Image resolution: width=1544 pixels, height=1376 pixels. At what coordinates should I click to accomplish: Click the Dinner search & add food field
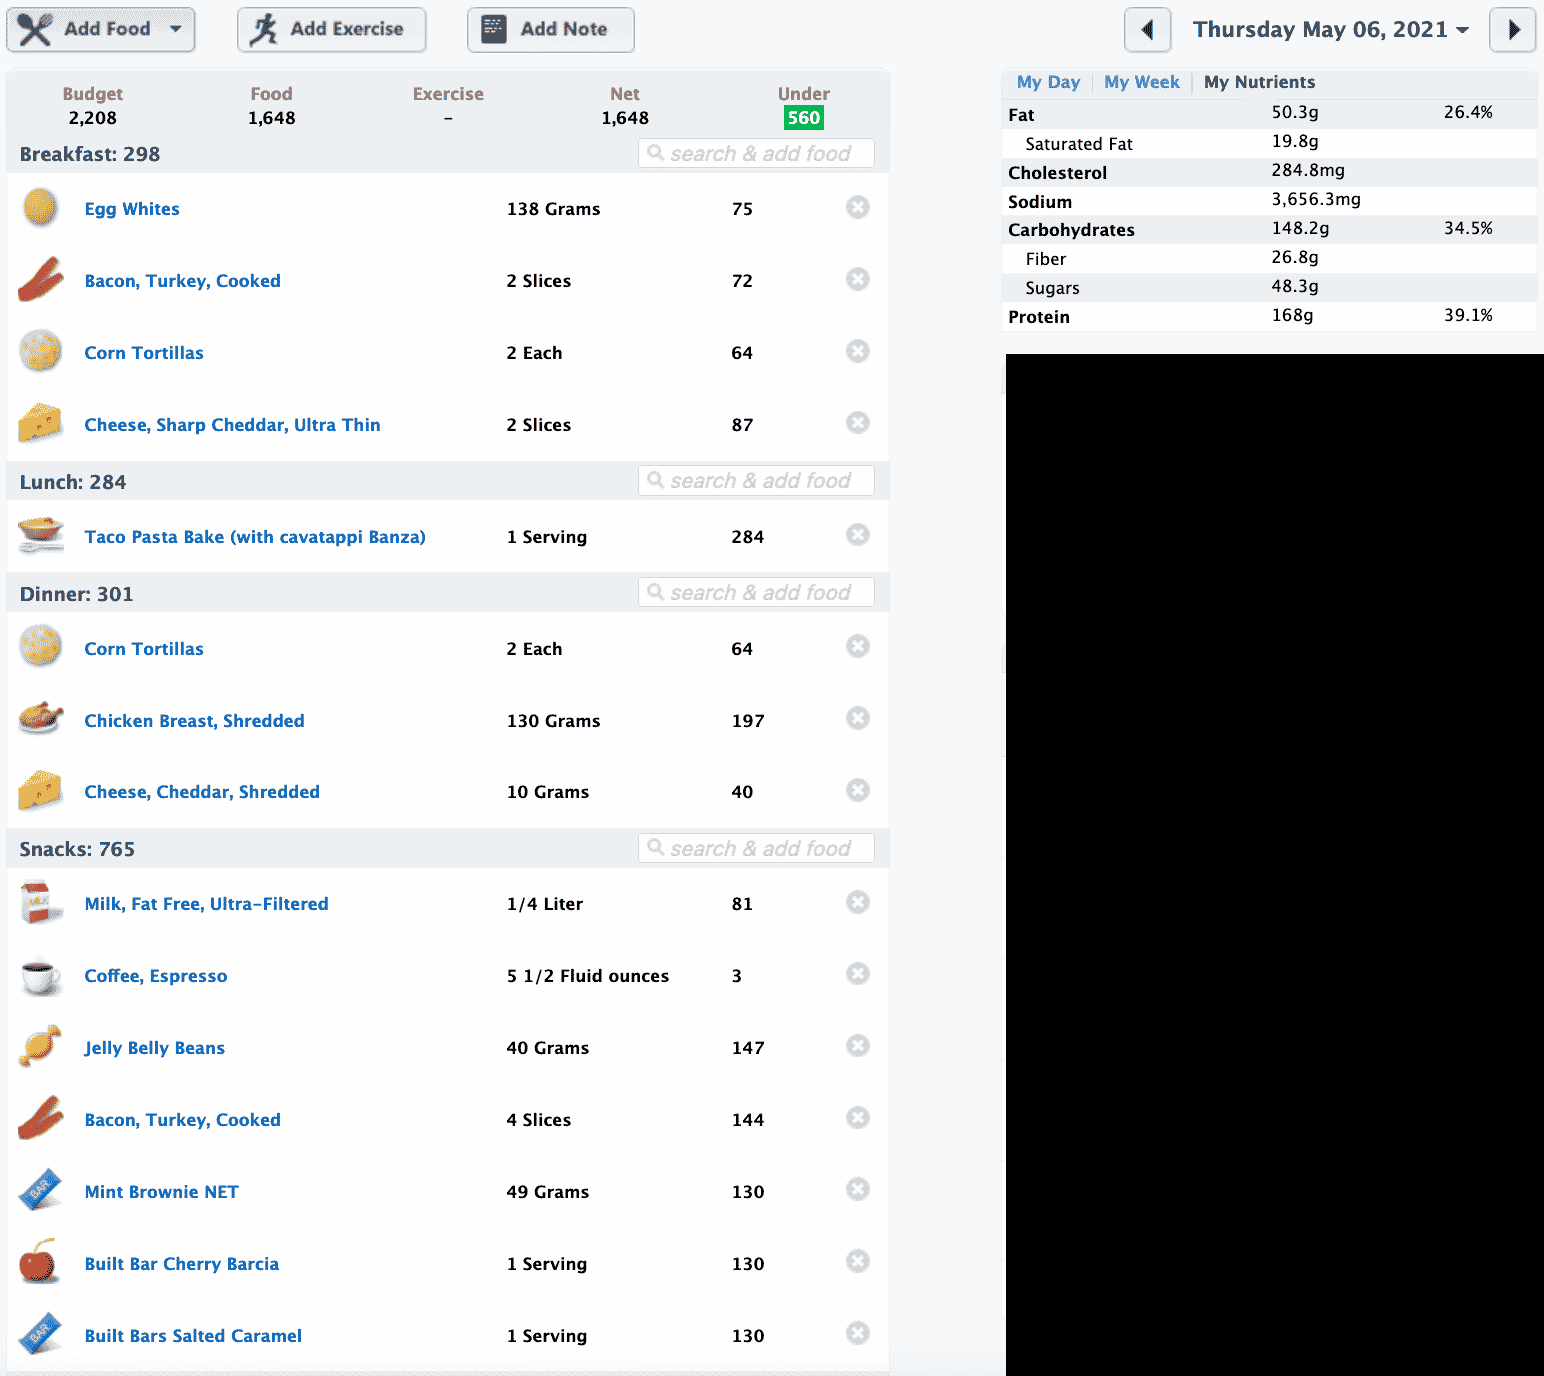tap(757, 593)
